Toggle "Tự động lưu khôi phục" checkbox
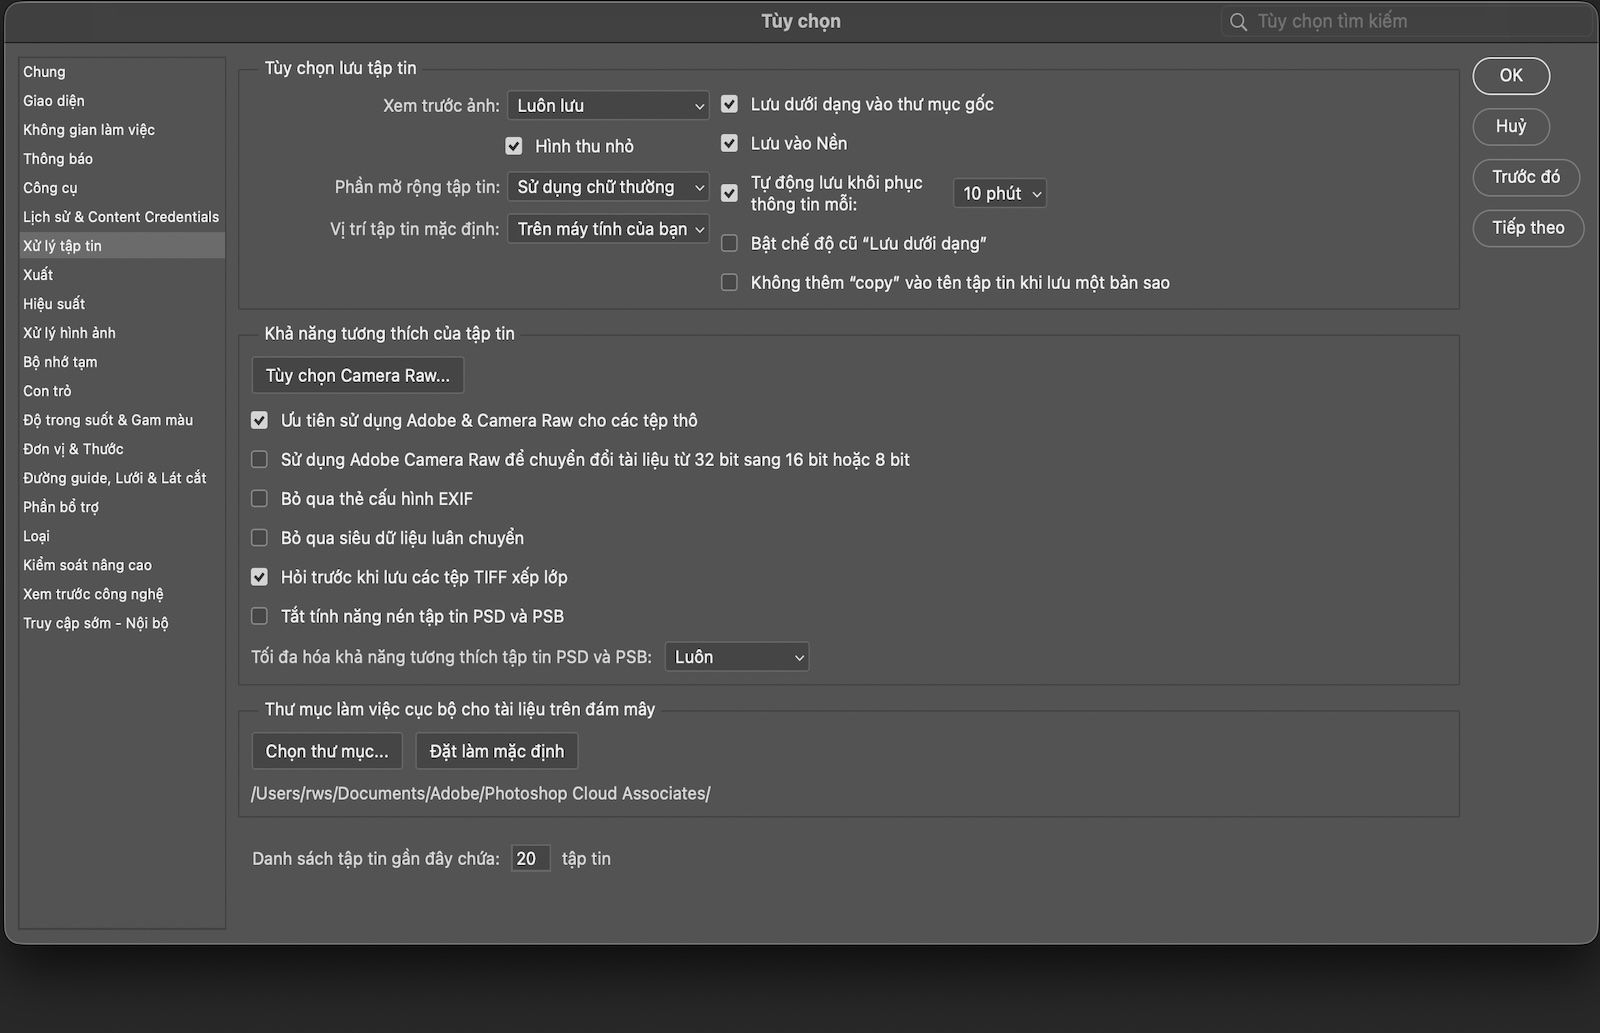 pyautogui.click(x=730, y=193)
